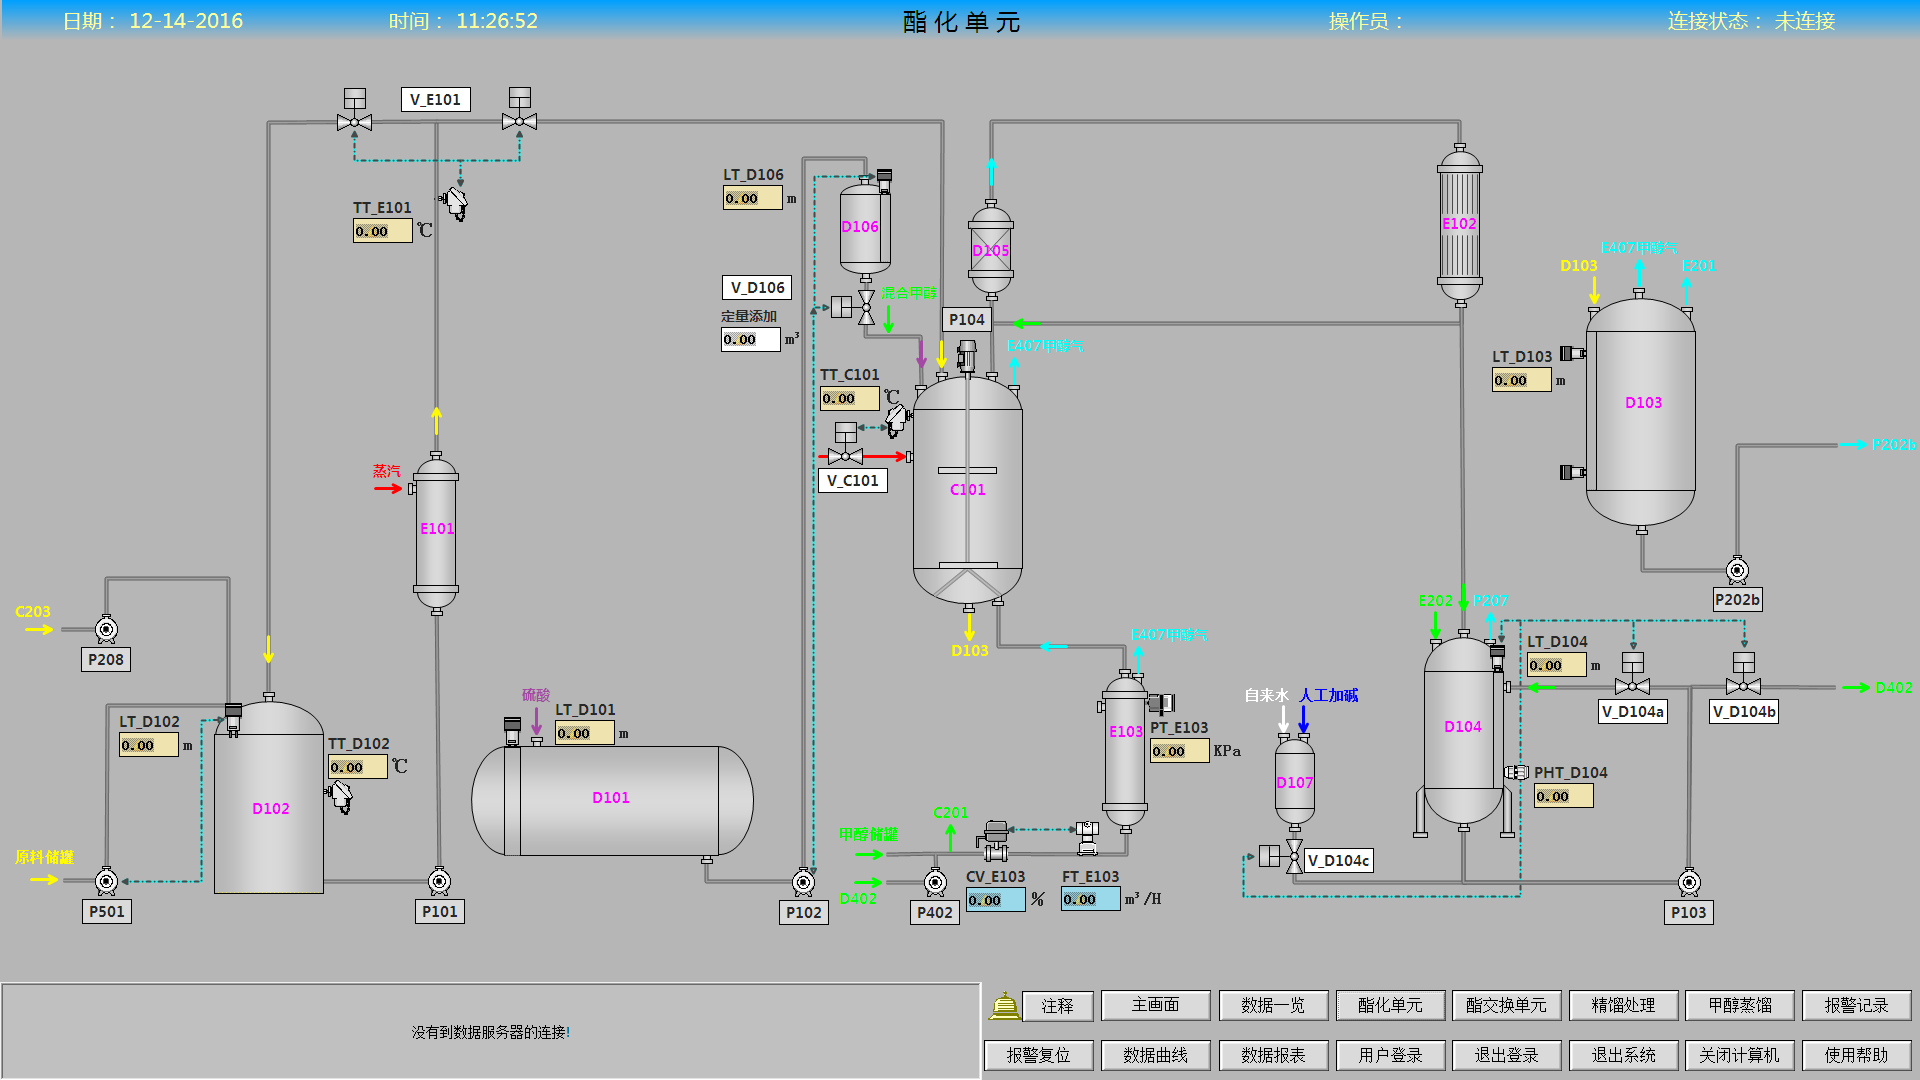This screenshot has height=1080, width=1920.
Task: Click the CV_E103 control valve icon
Action: click(x=996, y=841)
